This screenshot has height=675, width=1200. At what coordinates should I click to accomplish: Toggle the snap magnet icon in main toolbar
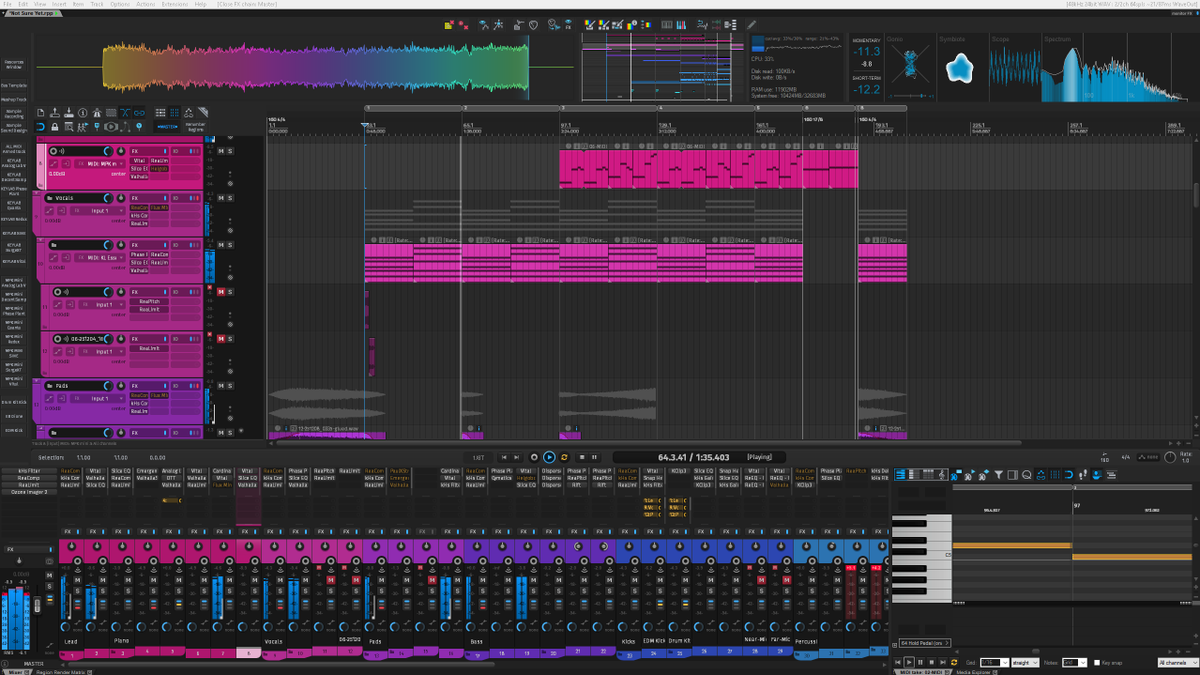[x=40, y=127]
